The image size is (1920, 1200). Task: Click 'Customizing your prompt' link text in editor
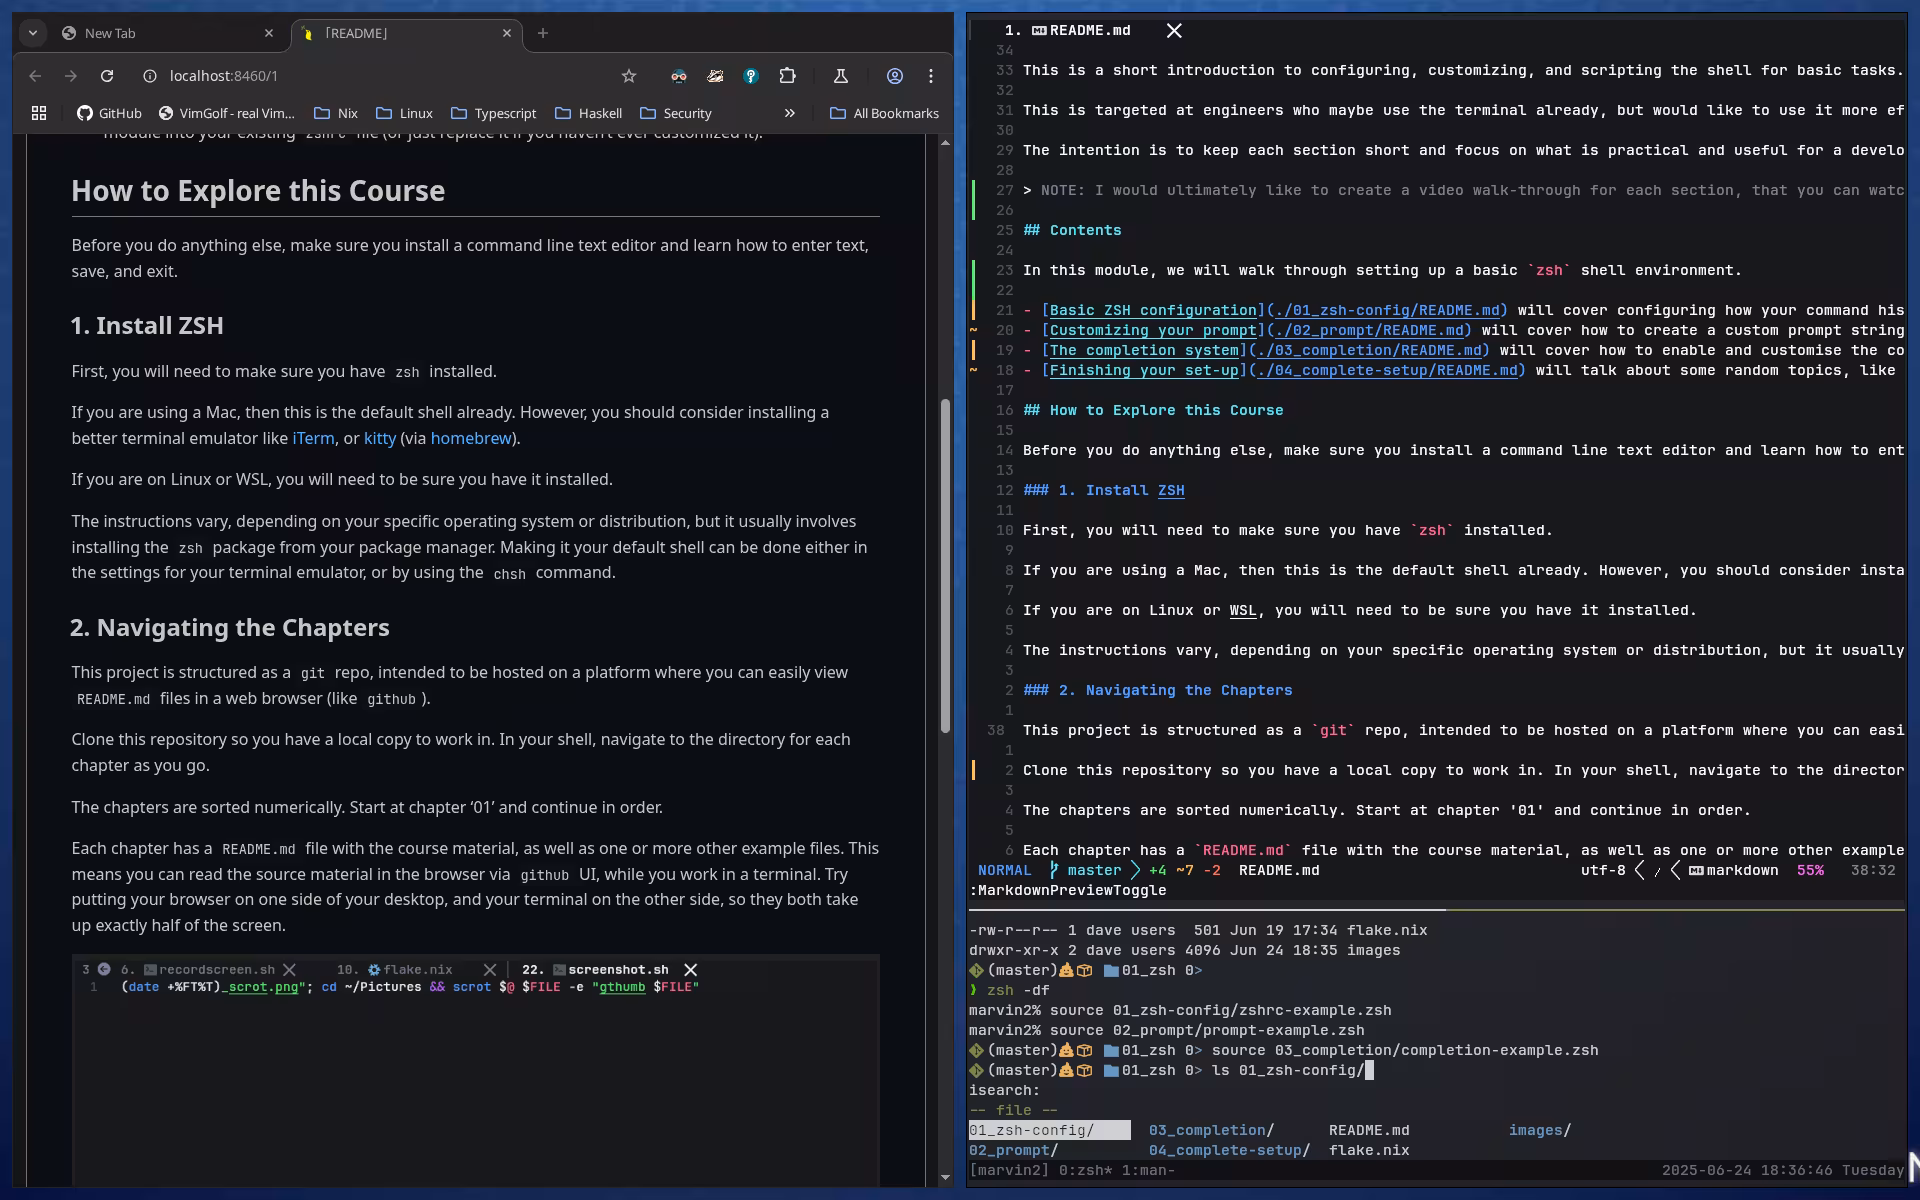pos(1153,330)
